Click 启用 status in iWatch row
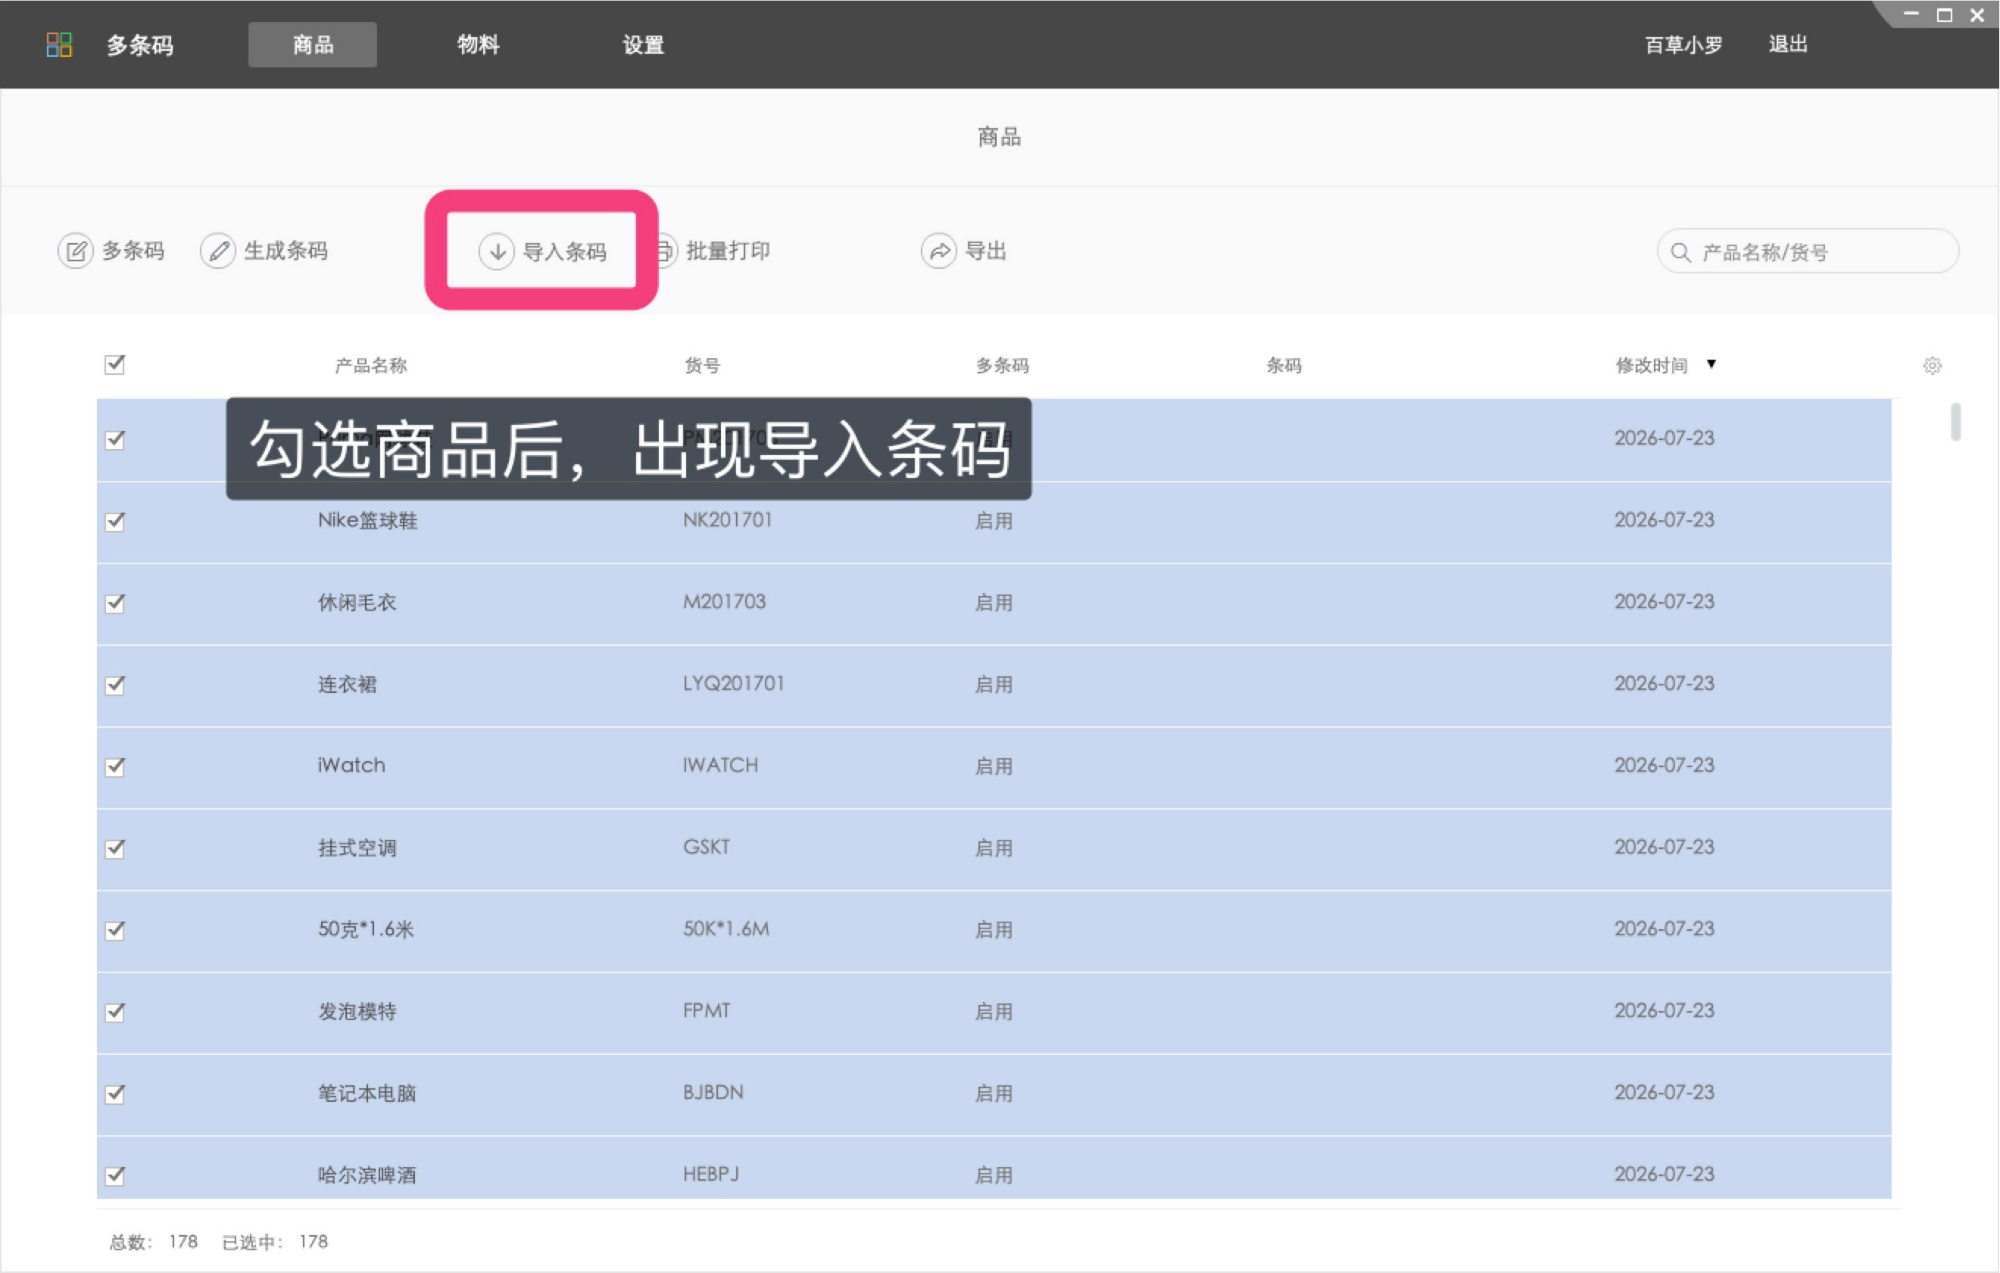The width and height of the screenshot is (2000, 1273). tap(994, 767)
